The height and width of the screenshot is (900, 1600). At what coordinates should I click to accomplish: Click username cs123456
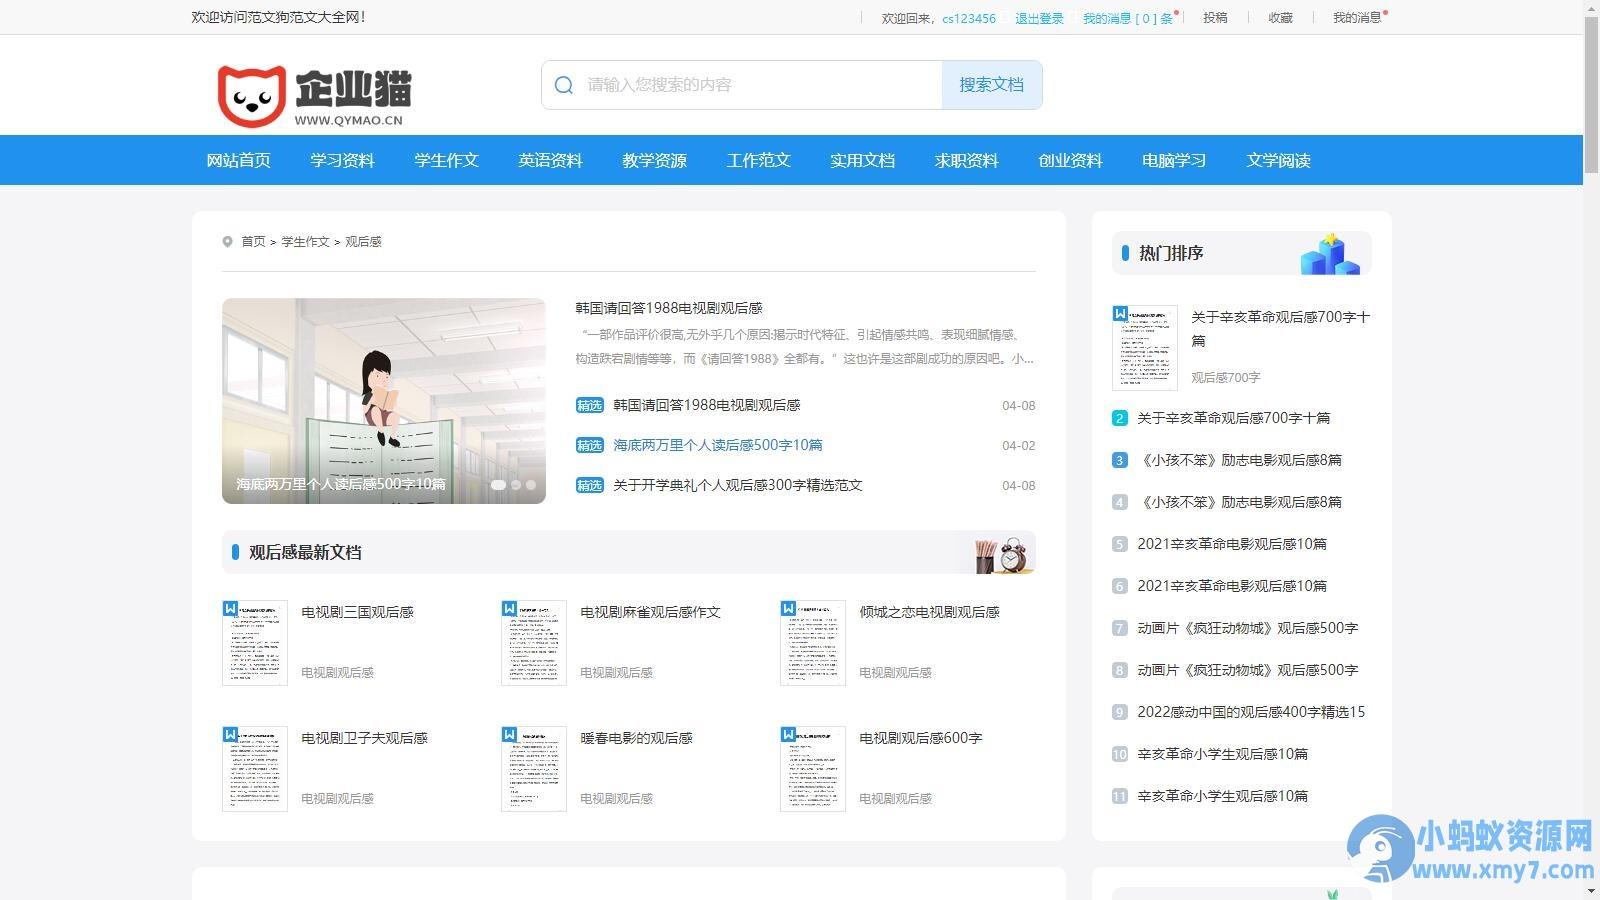[x=969, y=18]
